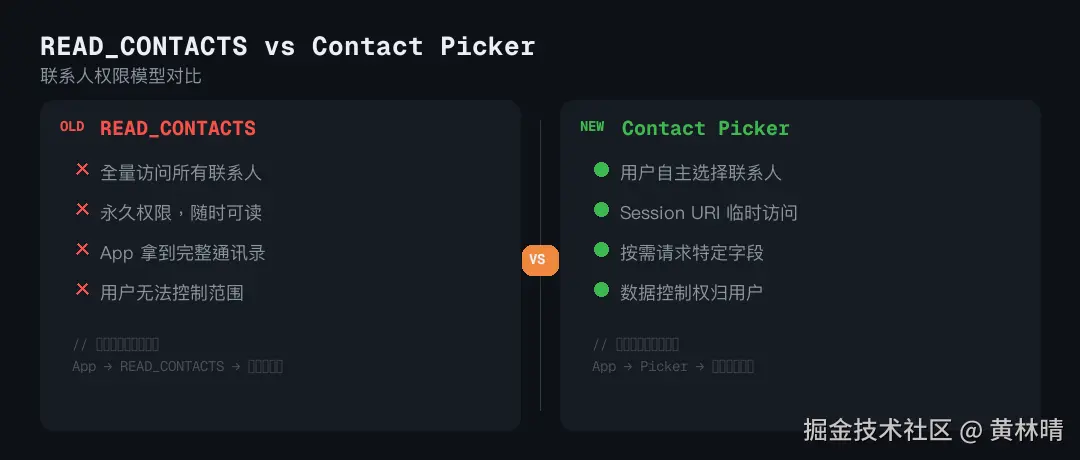
Task: Select the green Contact Picker card heading
Action: 705,128
